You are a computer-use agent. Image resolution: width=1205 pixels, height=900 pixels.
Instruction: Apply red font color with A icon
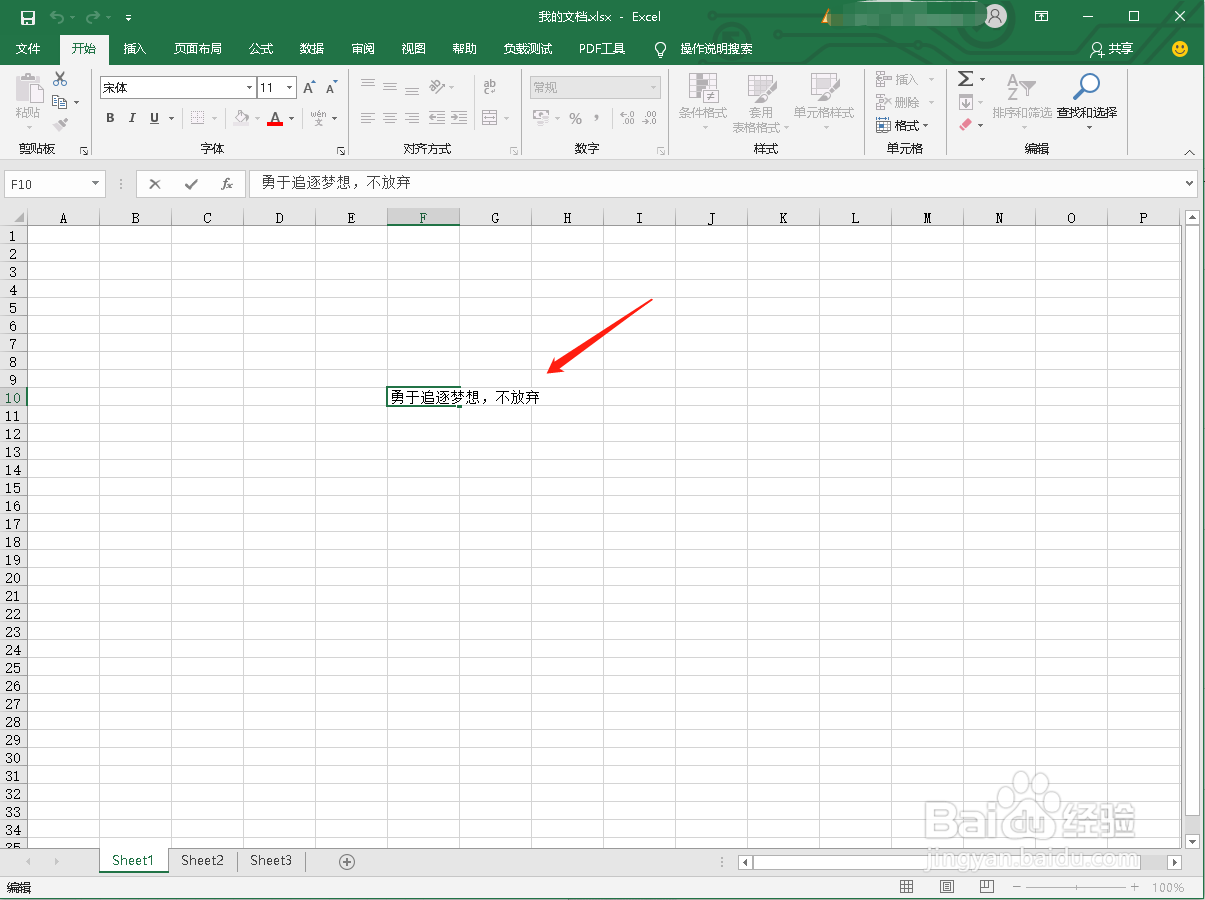(x=275, y=118)
